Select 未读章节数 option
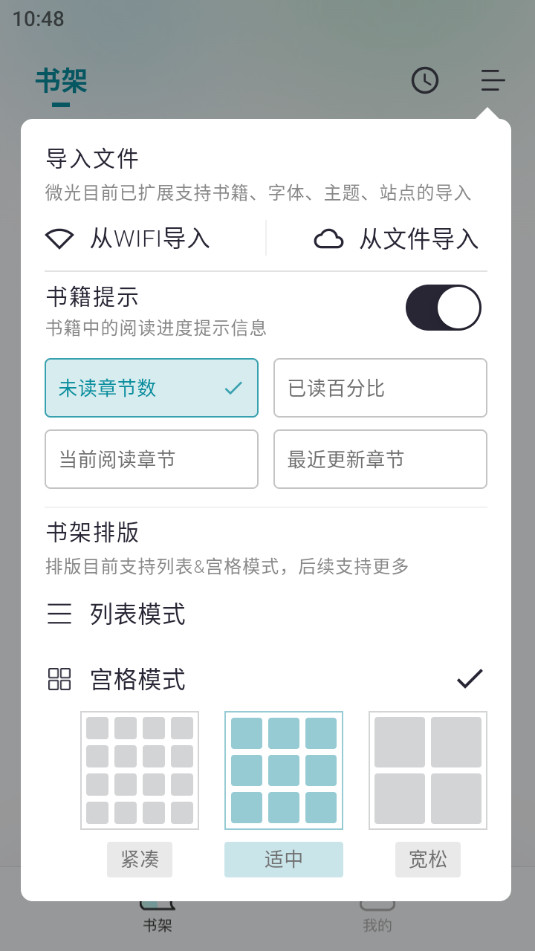The image size is (535, 951). tap(152, 388)
